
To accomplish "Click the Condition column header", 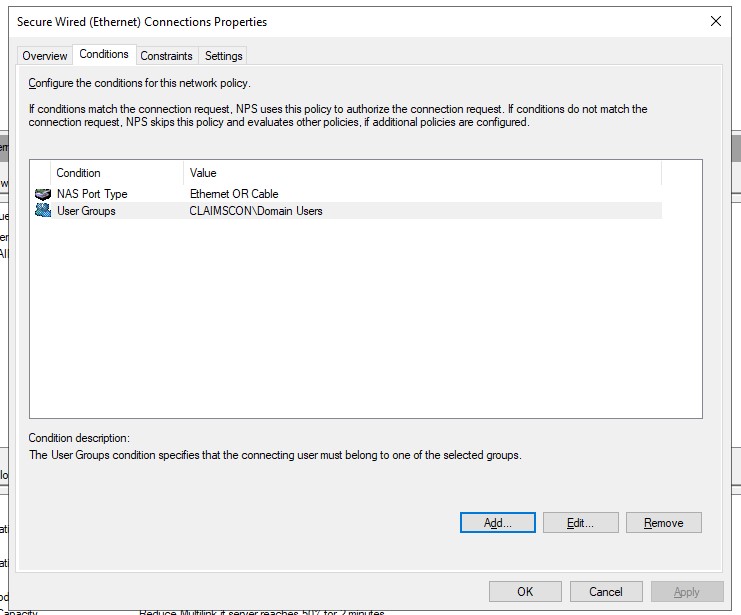I will (117, 173).
